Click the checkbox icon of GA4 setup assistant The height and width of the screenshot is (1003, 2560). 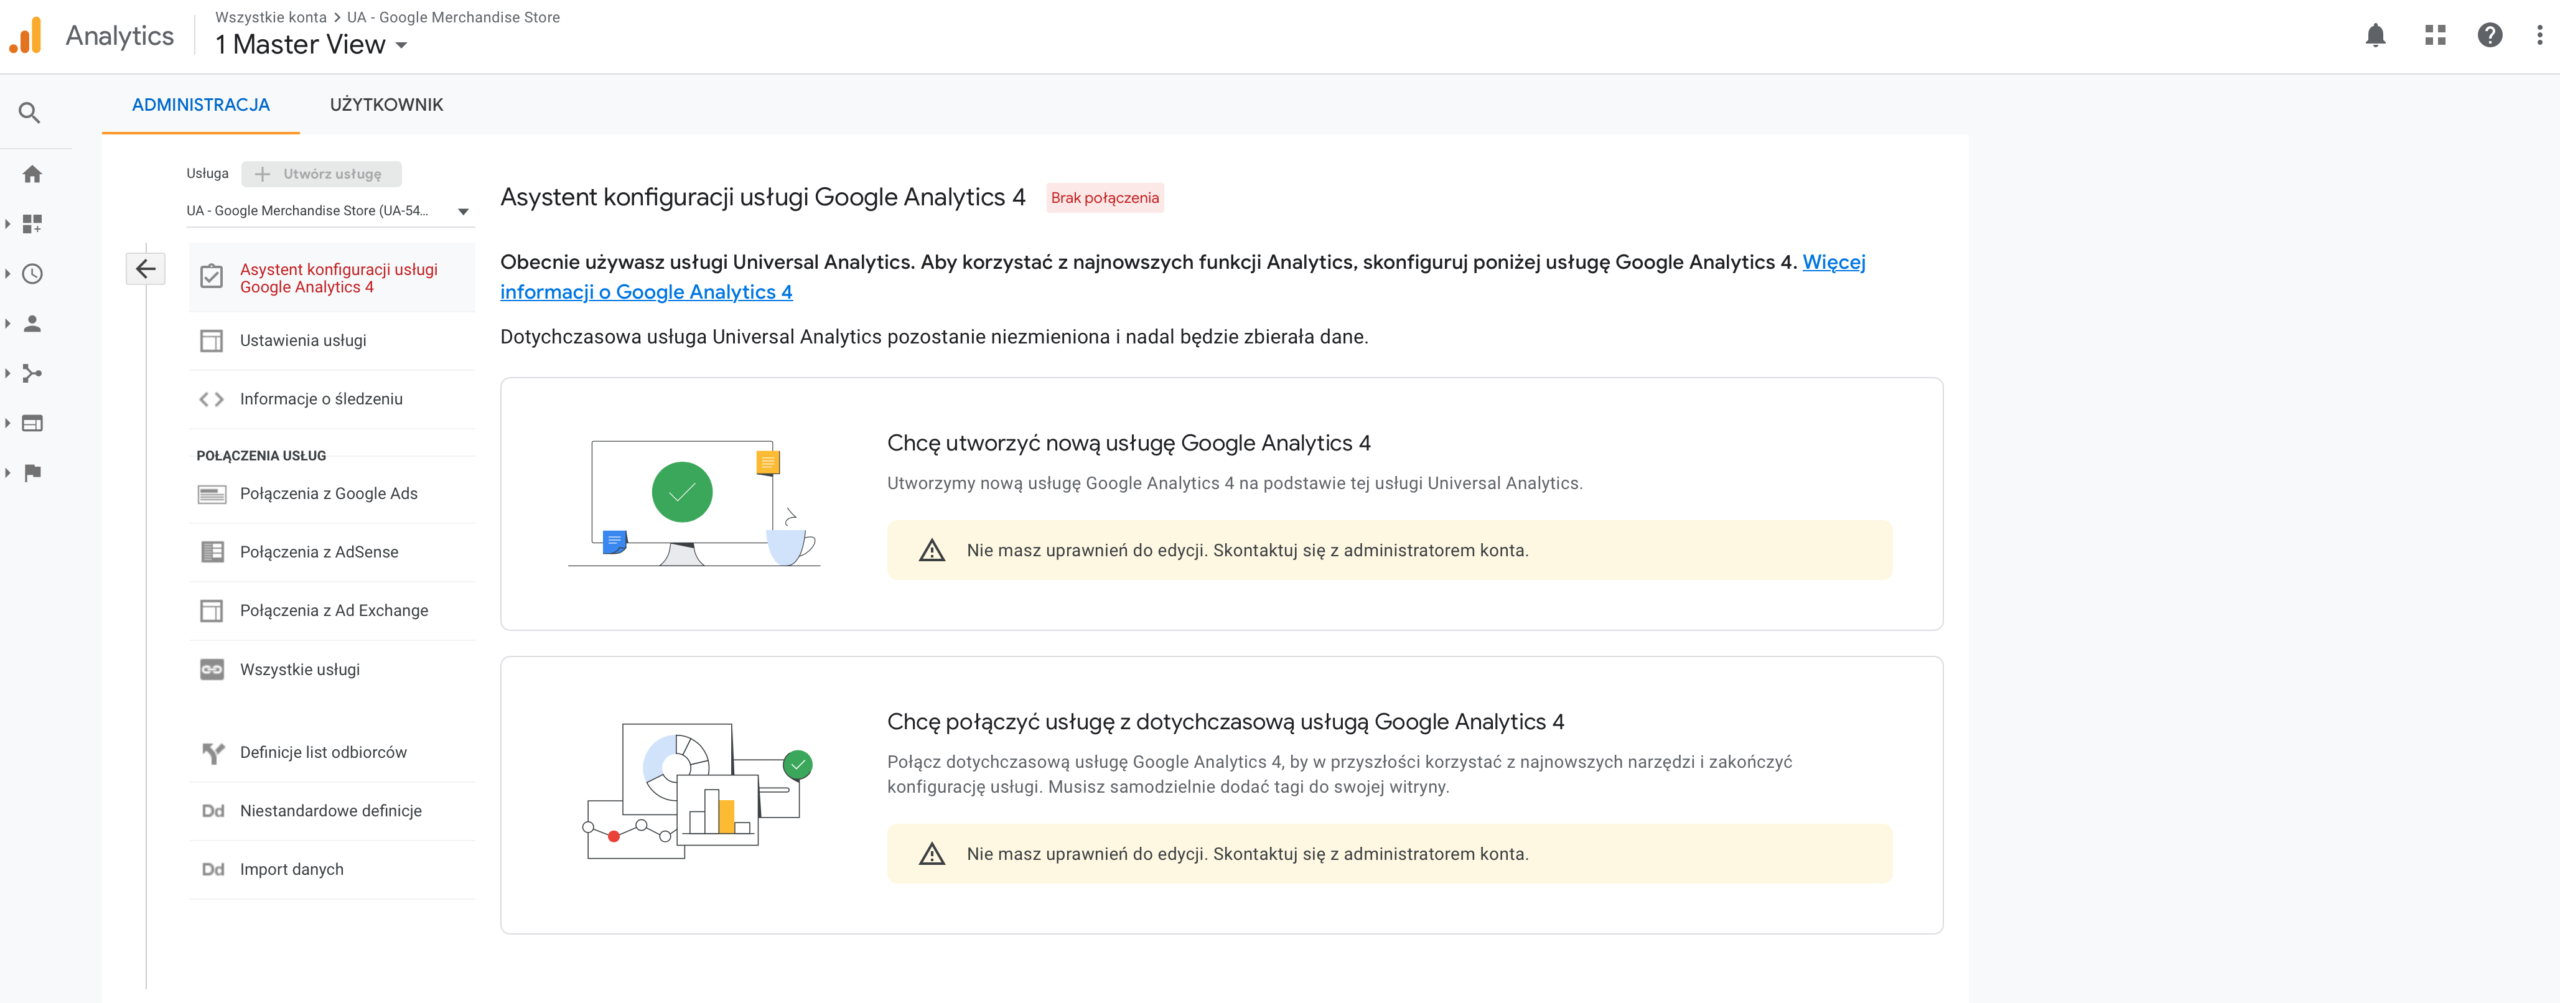[x=212, y=277]
